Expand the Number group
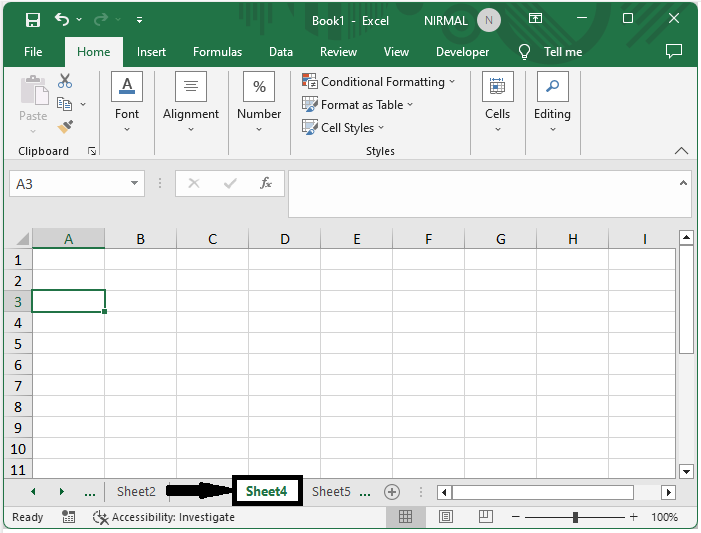Image resolution: width=701 pixels, height=533 pixels. 259,102
